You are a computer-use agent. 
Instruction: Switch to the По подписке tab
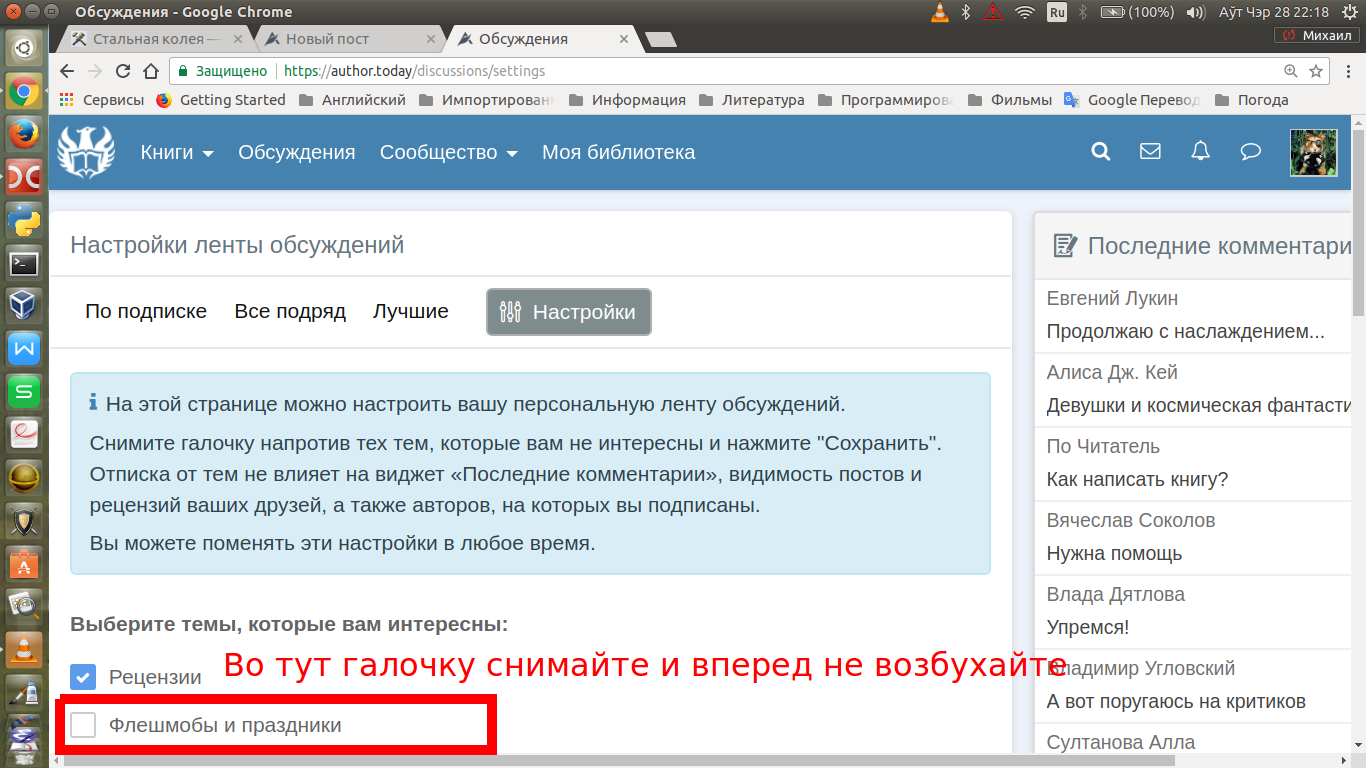tap(146, 311)
